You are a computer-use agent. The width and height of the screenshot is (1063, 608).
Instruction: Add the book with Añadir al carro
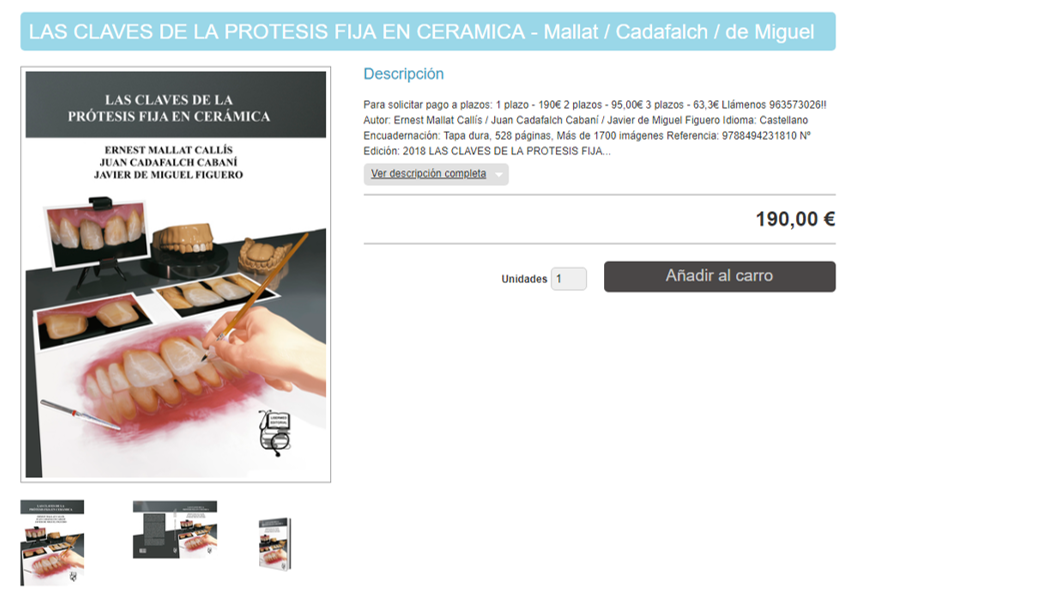pyautogui.click(x=719, y=277)
